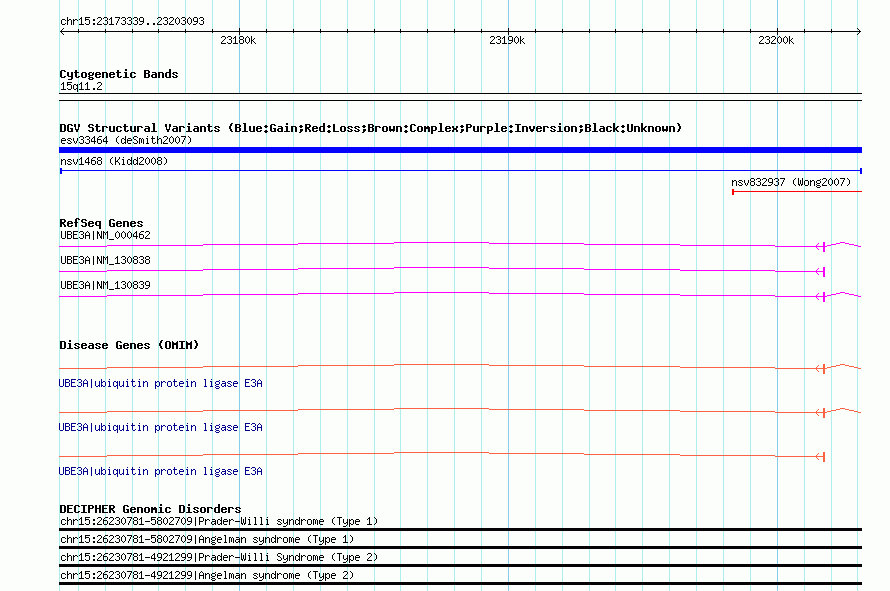Select the Prader-Willi syndrome (Type 1) entry
The width and height of the screenshot is (890, 591).
point(219,521)
